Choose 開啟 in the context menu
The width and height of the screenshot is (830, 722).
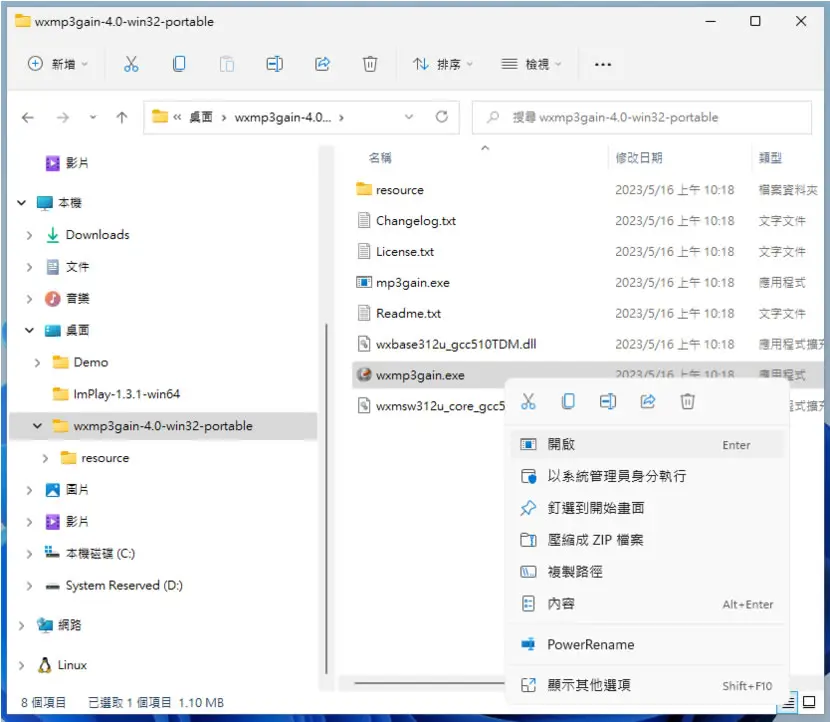point(647,444)
